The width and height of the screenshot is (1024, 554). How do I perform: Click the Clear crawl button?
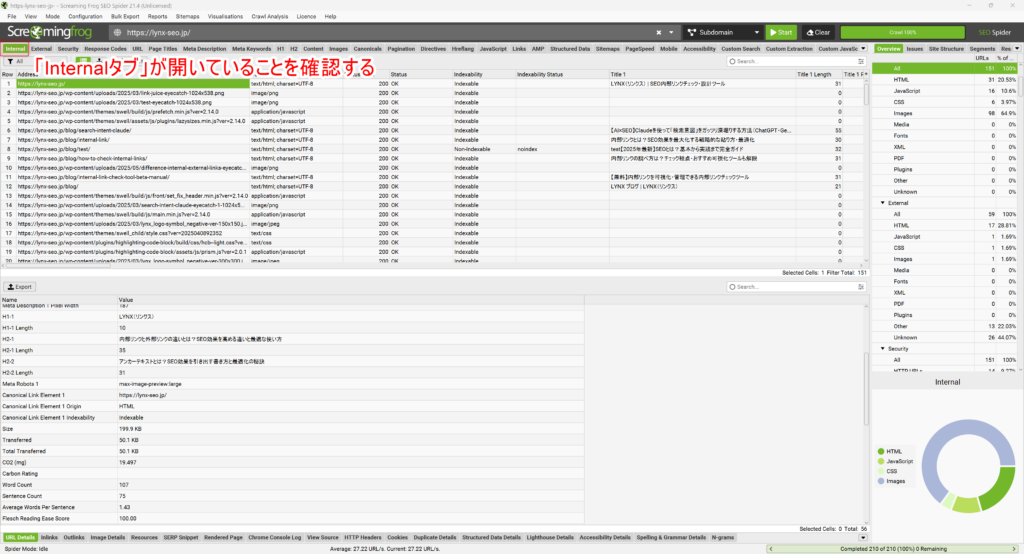[817, 32]
